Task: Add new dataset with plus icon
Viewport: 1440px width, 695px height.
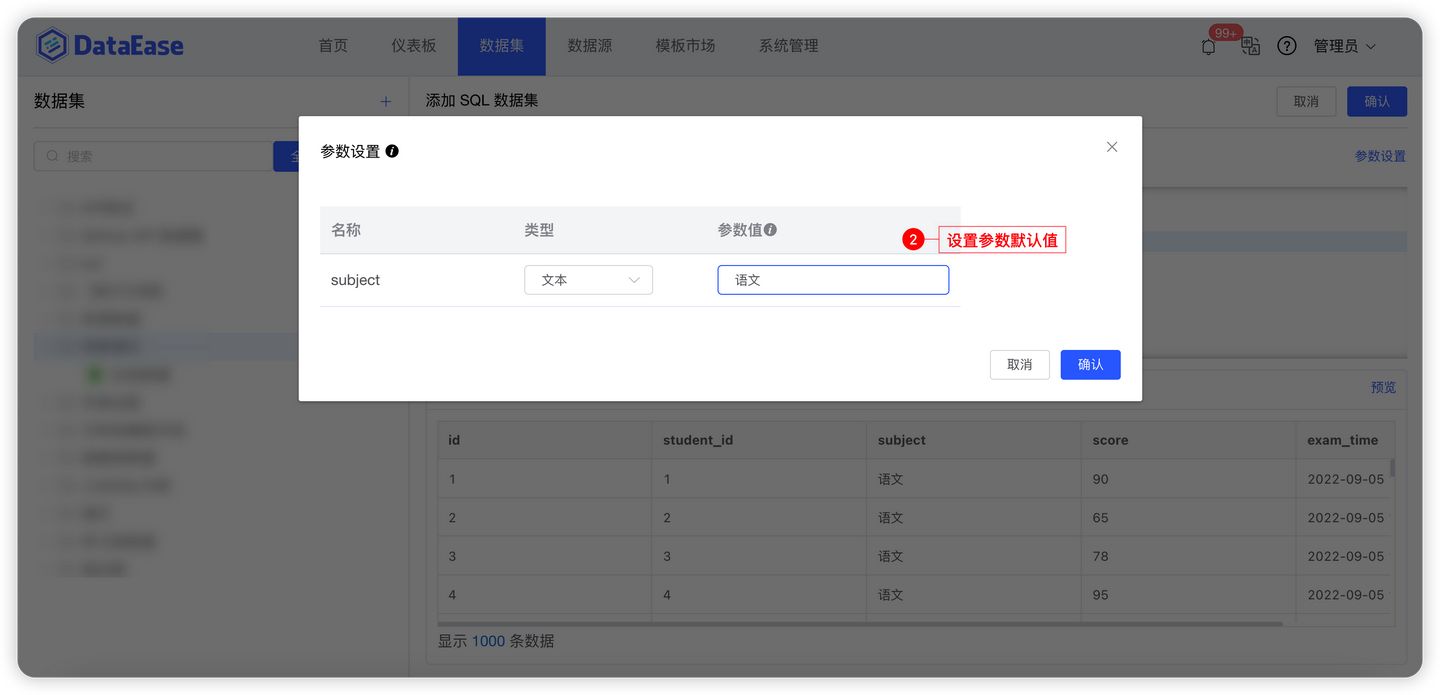Action: 386,102
